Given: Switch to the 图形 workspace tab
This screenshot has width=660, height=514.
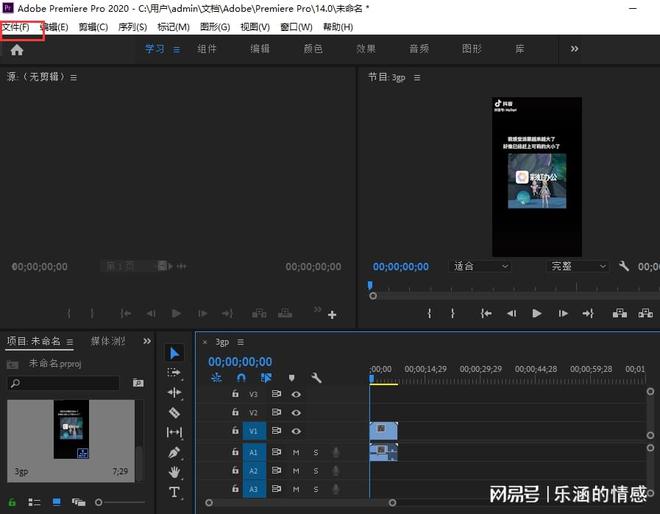Looking at the screenshot, I should click(471, 49).
